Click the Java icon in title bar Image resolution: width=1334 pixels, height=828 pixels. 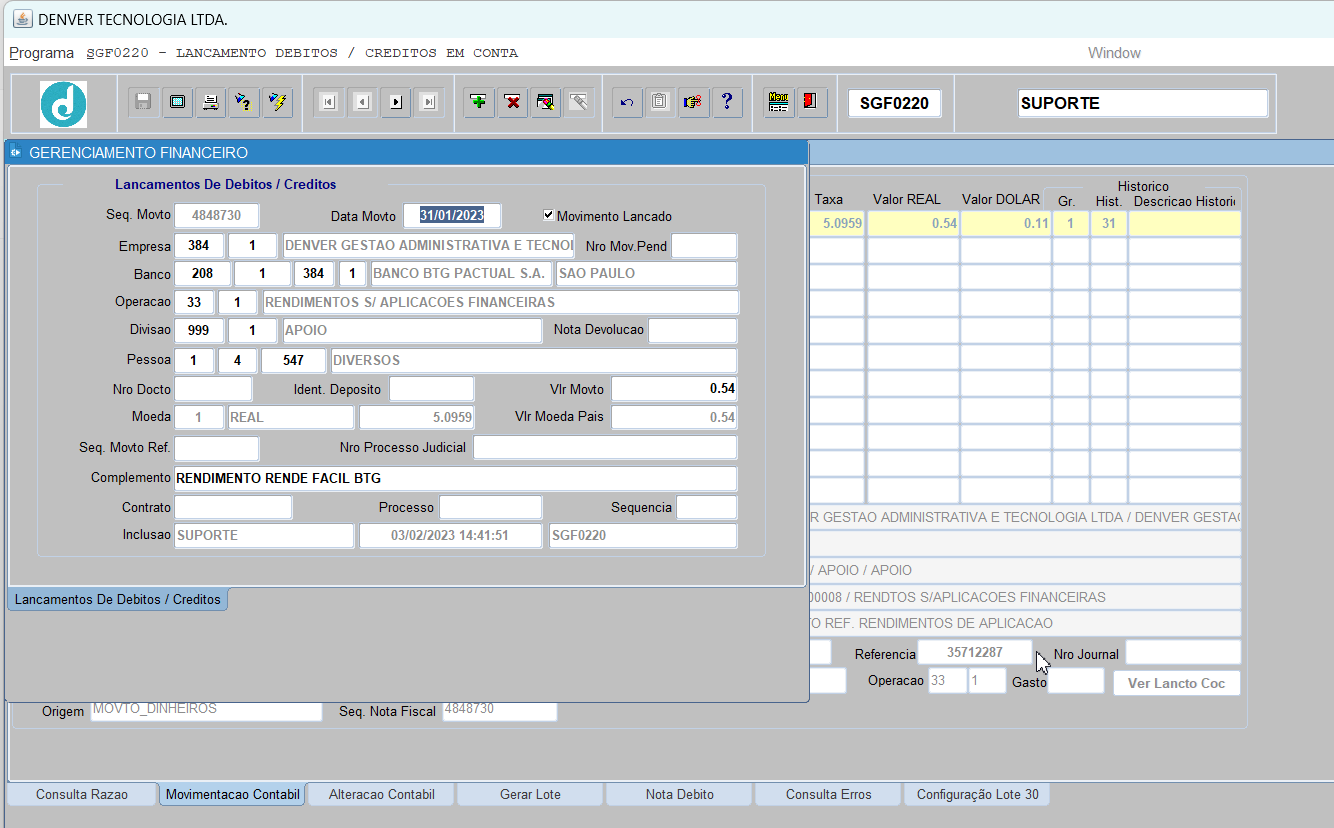[21, 18]
